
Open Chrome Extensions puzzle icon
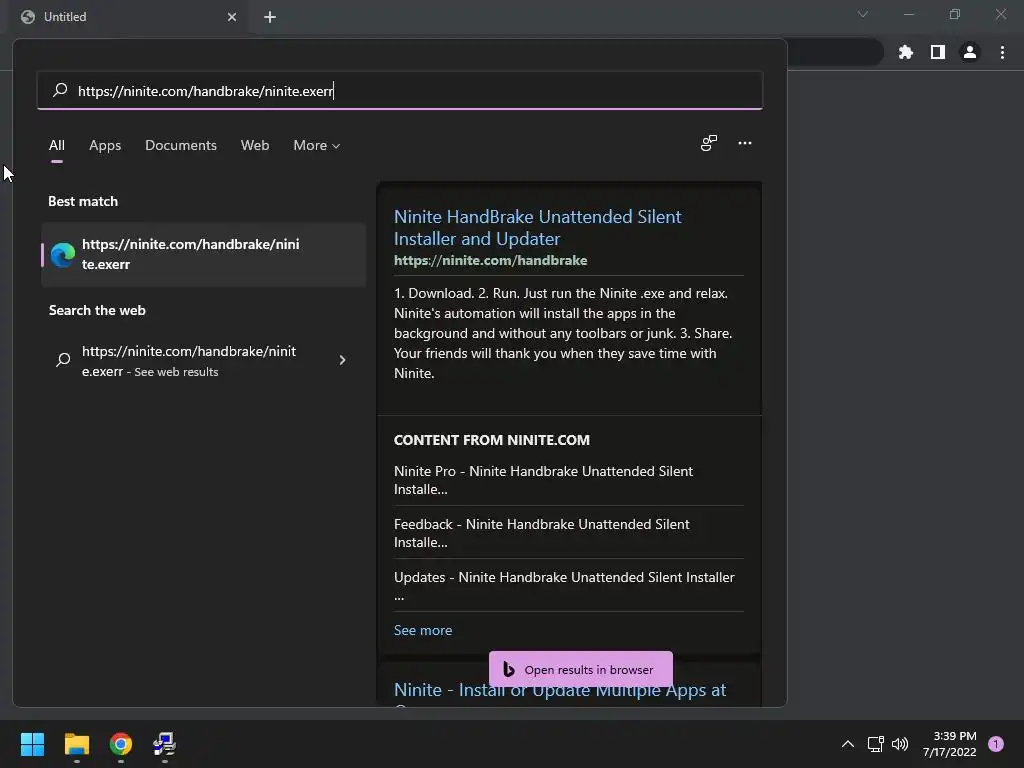905,52
